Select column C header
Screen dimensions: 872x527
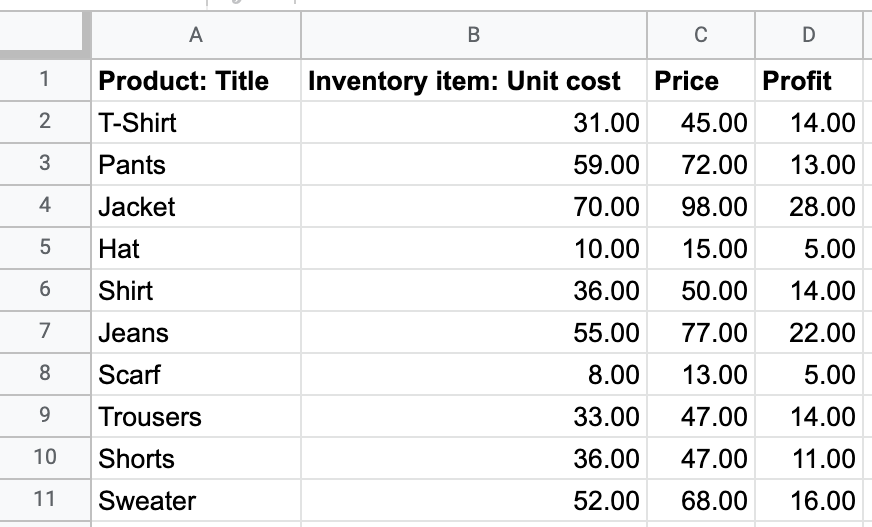701,35
